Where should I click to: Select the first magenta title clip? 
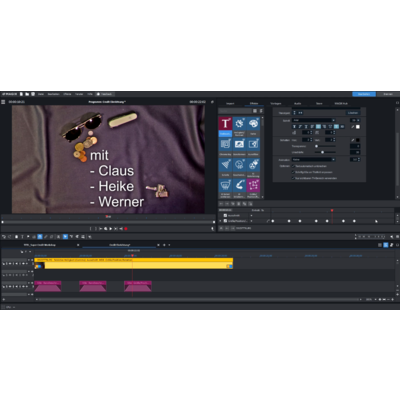coord(48,286)
